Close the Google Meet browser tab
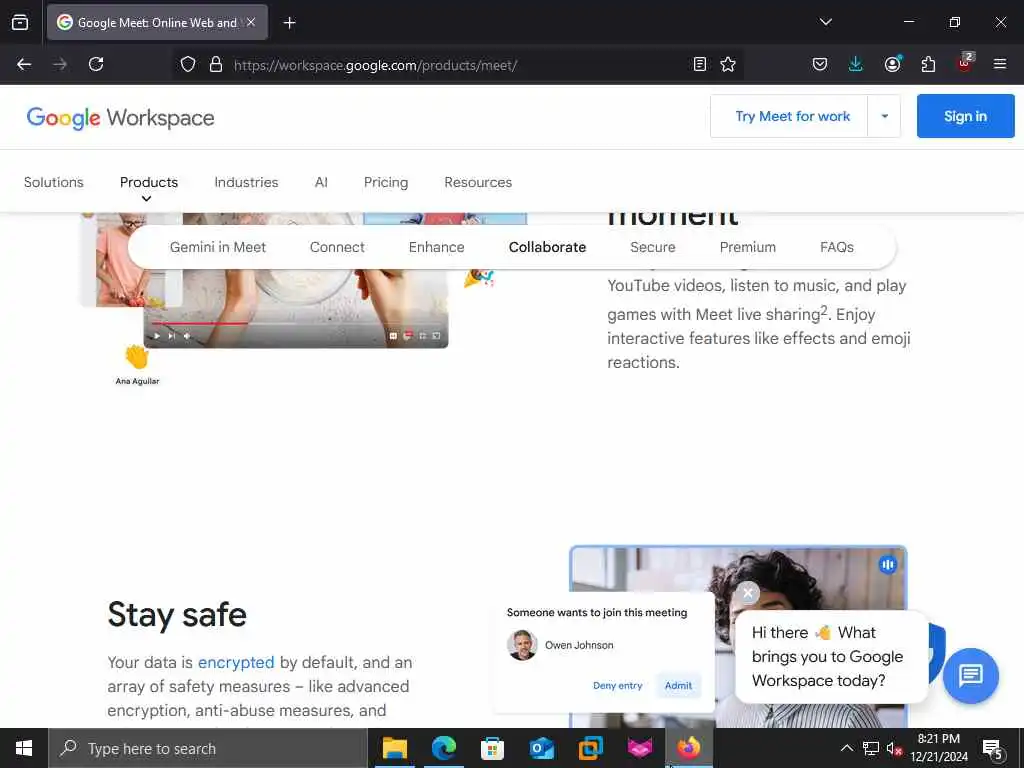This screenshot has width=1024, height=768. tap(251, 22)
